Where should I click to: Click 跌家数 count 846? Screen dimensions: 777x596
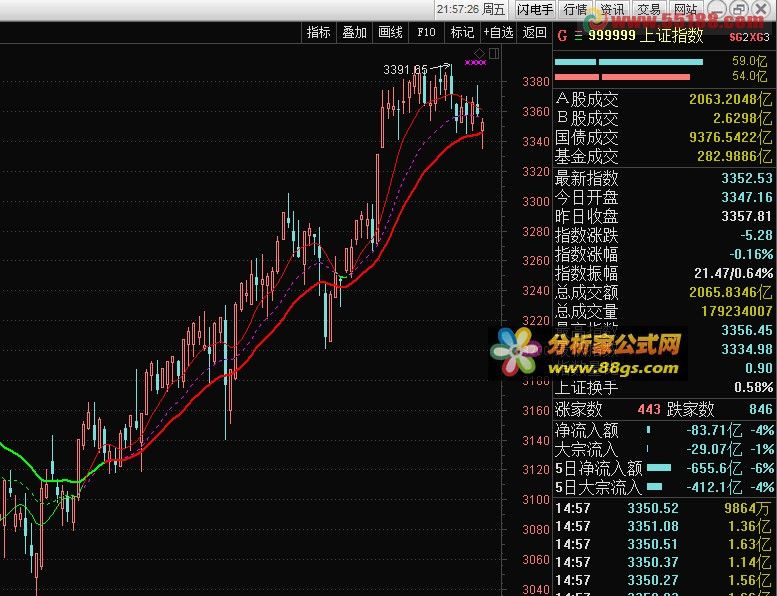(x=761, y=409)
